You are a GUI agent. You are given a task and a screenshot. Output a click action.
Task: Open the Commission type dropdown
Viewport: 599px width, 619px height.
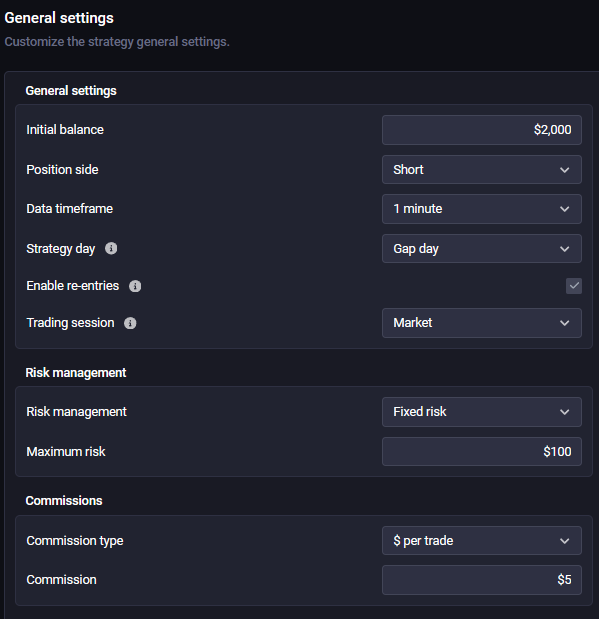coord(482,540)
